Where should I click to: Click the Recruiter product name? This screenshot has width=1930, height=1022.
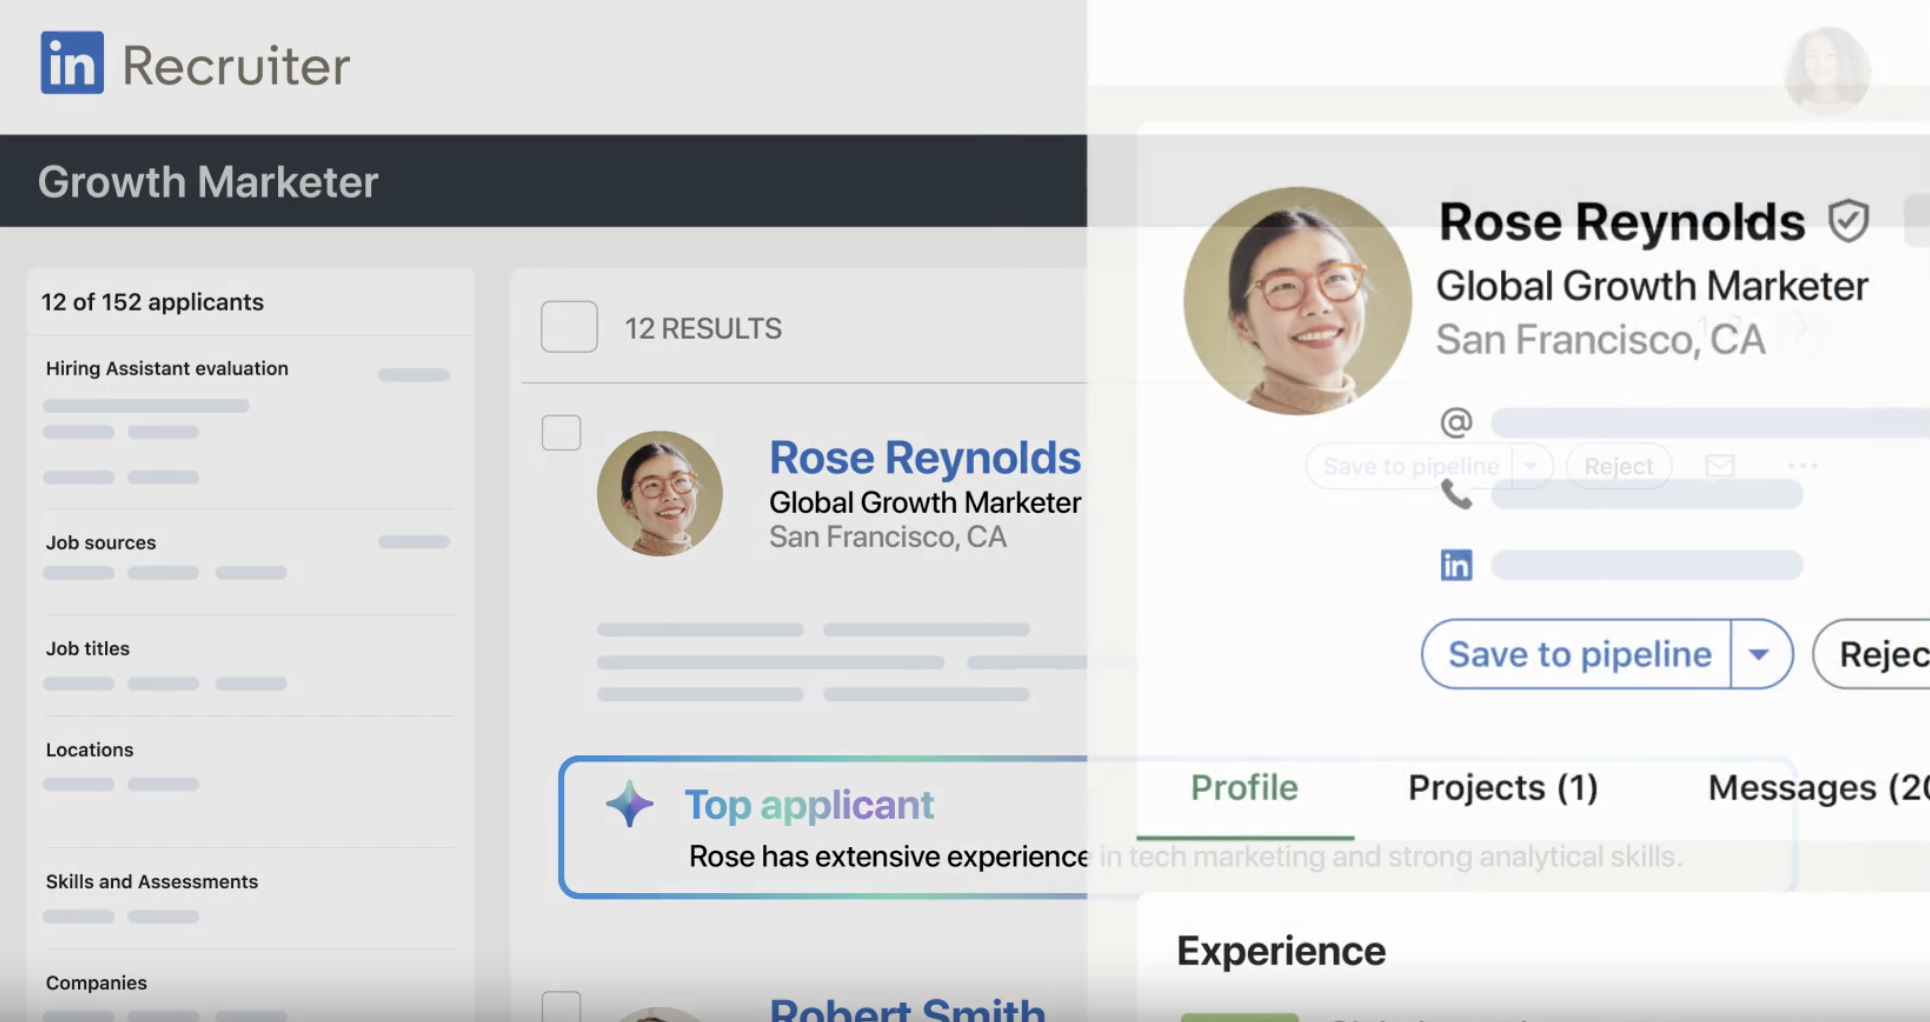tap(236, 66)
